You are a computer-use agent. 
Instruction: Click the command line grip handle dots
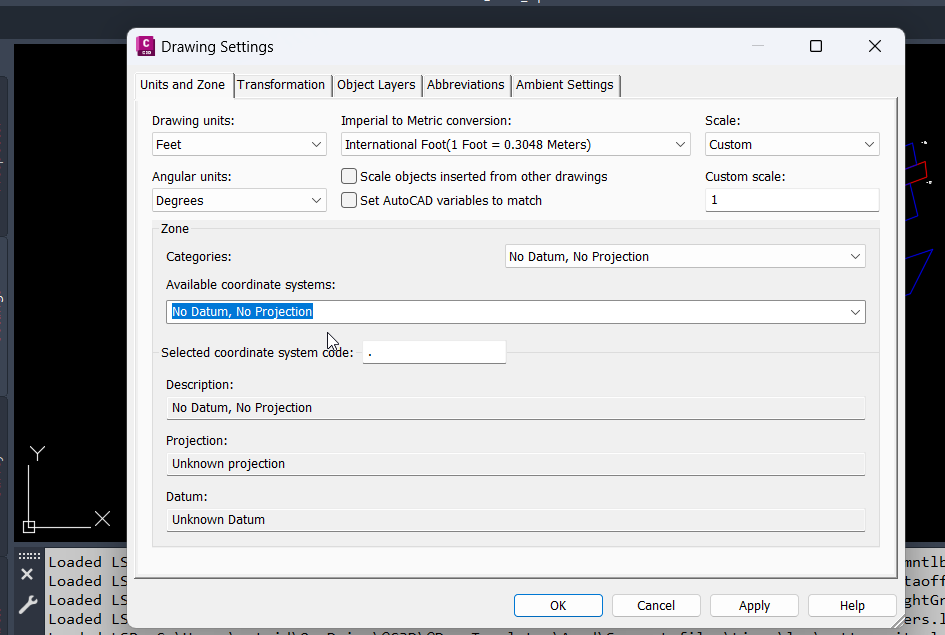29,556
